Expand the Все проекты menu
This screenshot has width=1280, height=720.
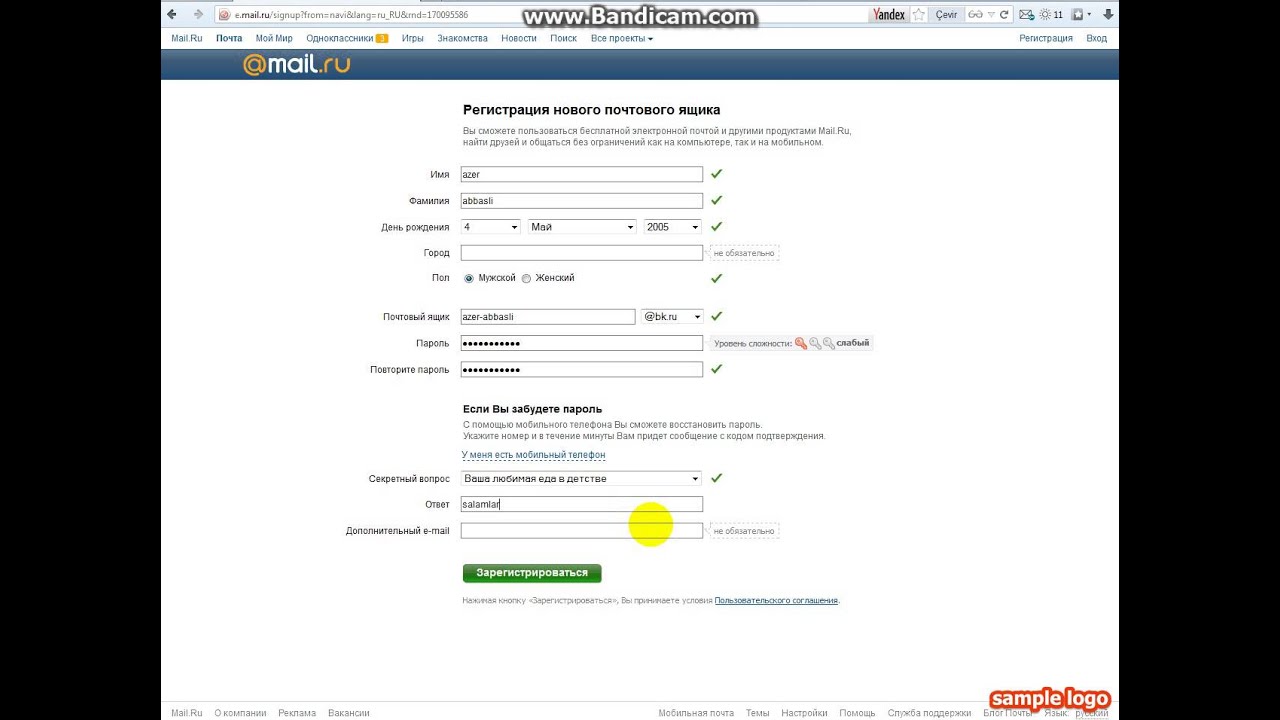(621, 38)
